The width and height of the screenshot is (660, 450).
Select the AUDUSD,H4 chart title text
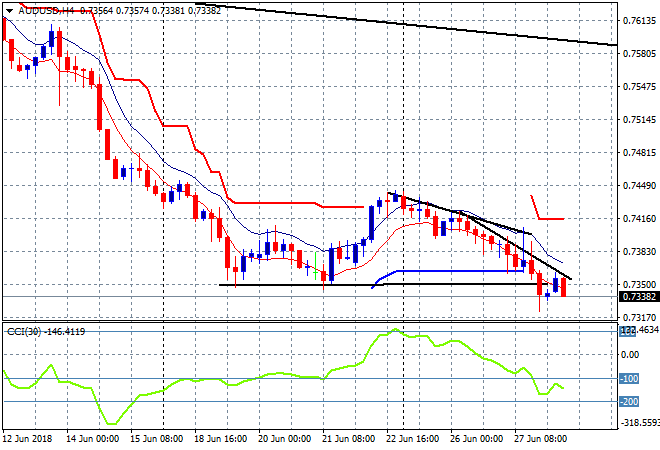[46, 11]
